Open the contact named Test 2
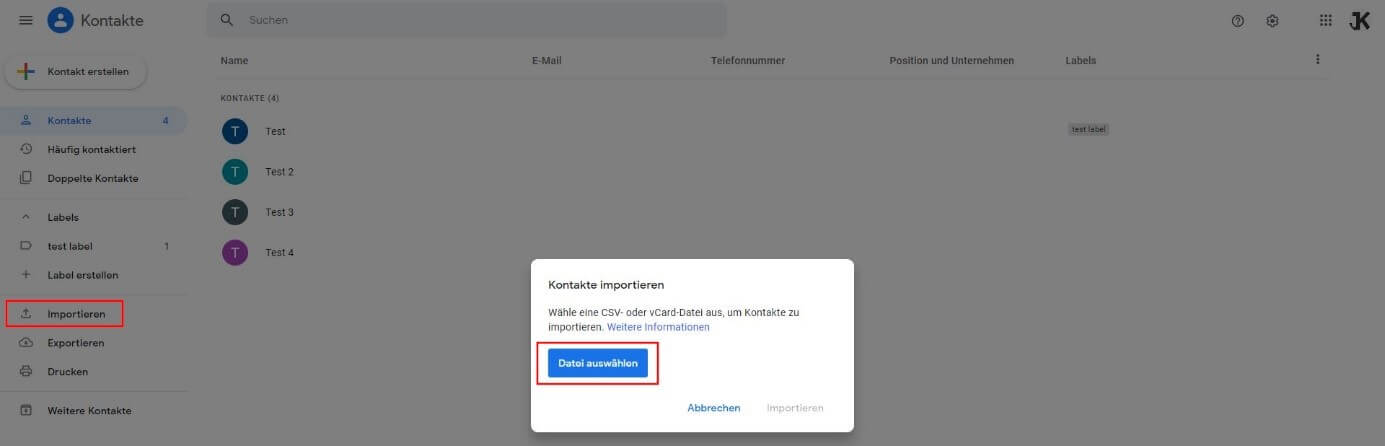 point(280,172)
